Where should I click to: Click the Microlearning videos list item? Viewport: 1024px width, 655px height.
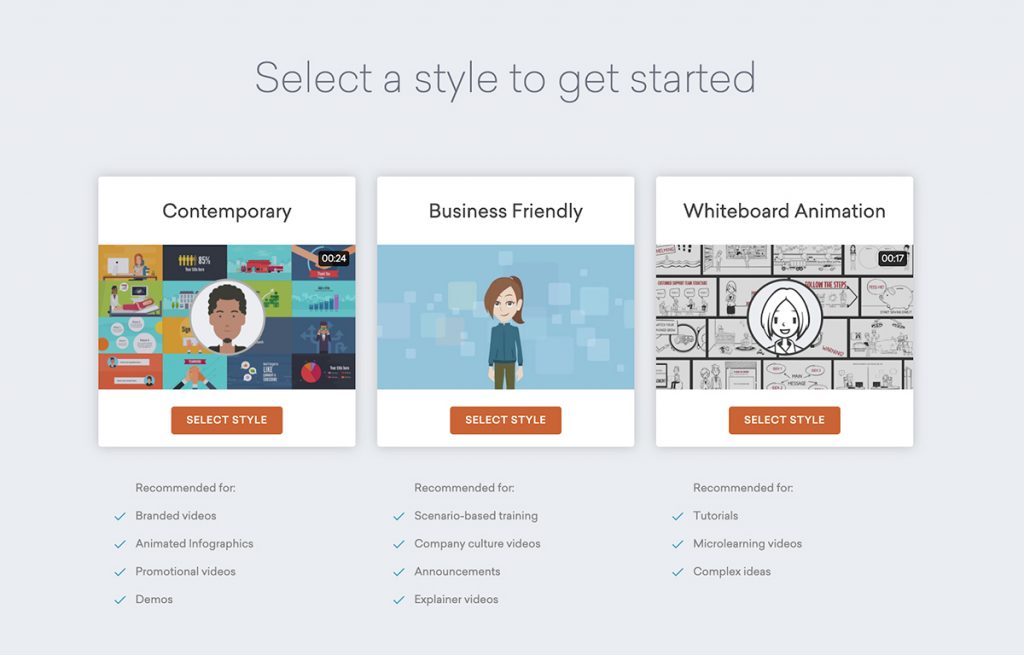tap(747, 543)
